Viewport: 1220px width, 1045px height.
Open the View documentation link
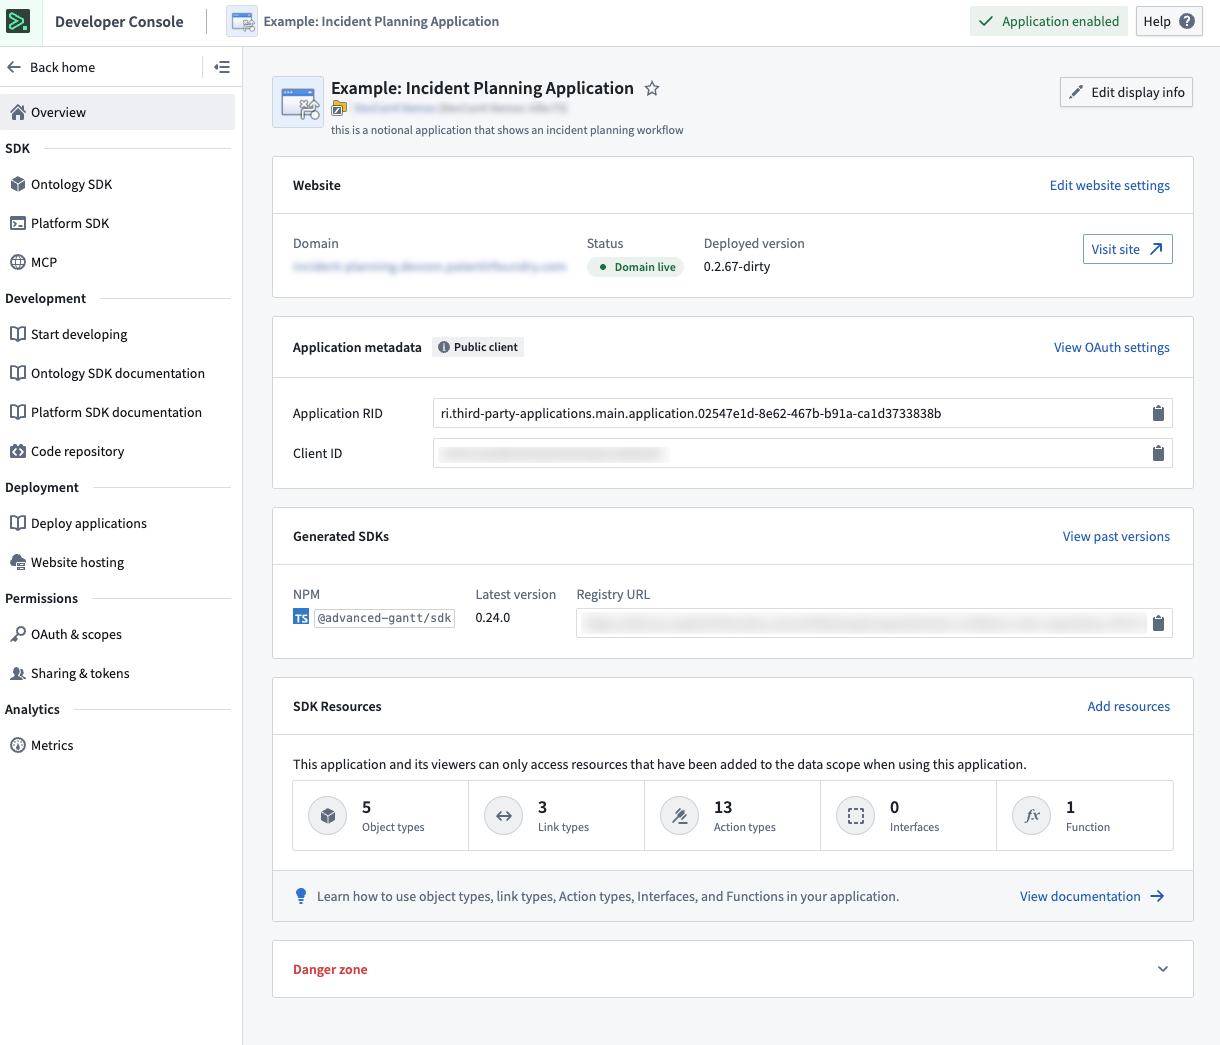[1091, 896]
